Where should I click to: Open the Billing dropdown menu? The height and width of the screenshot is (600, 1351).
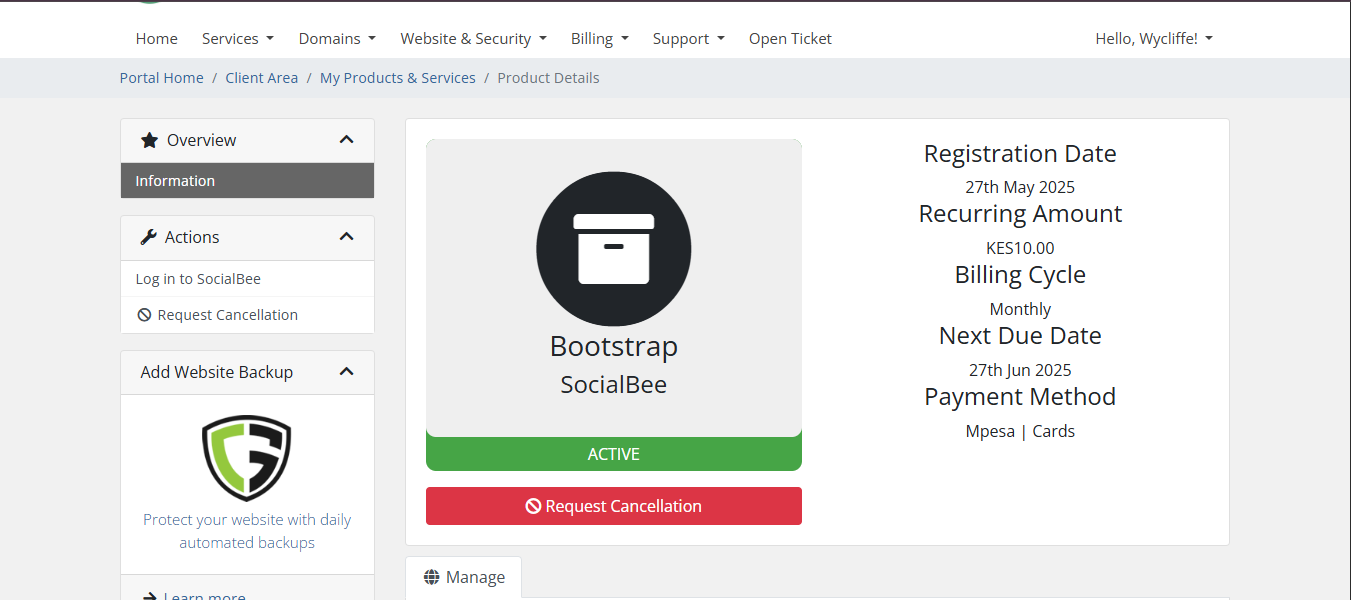coord(600,38)
